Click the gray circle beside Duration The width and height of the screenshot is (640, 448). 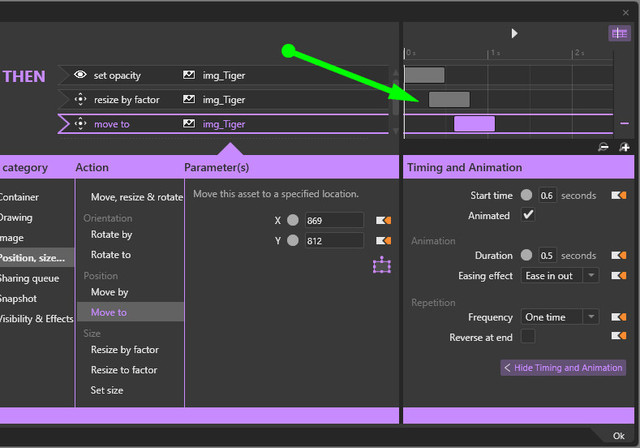pyautogui.click(x=527, y=255)
